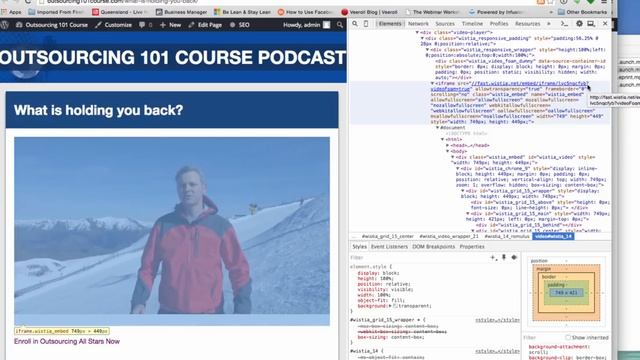The height and width of the screenshot is (360, 640).
Task: Toggle DevTools device mode phone icon
Action: pyautogui.click(x=366, y=24)
